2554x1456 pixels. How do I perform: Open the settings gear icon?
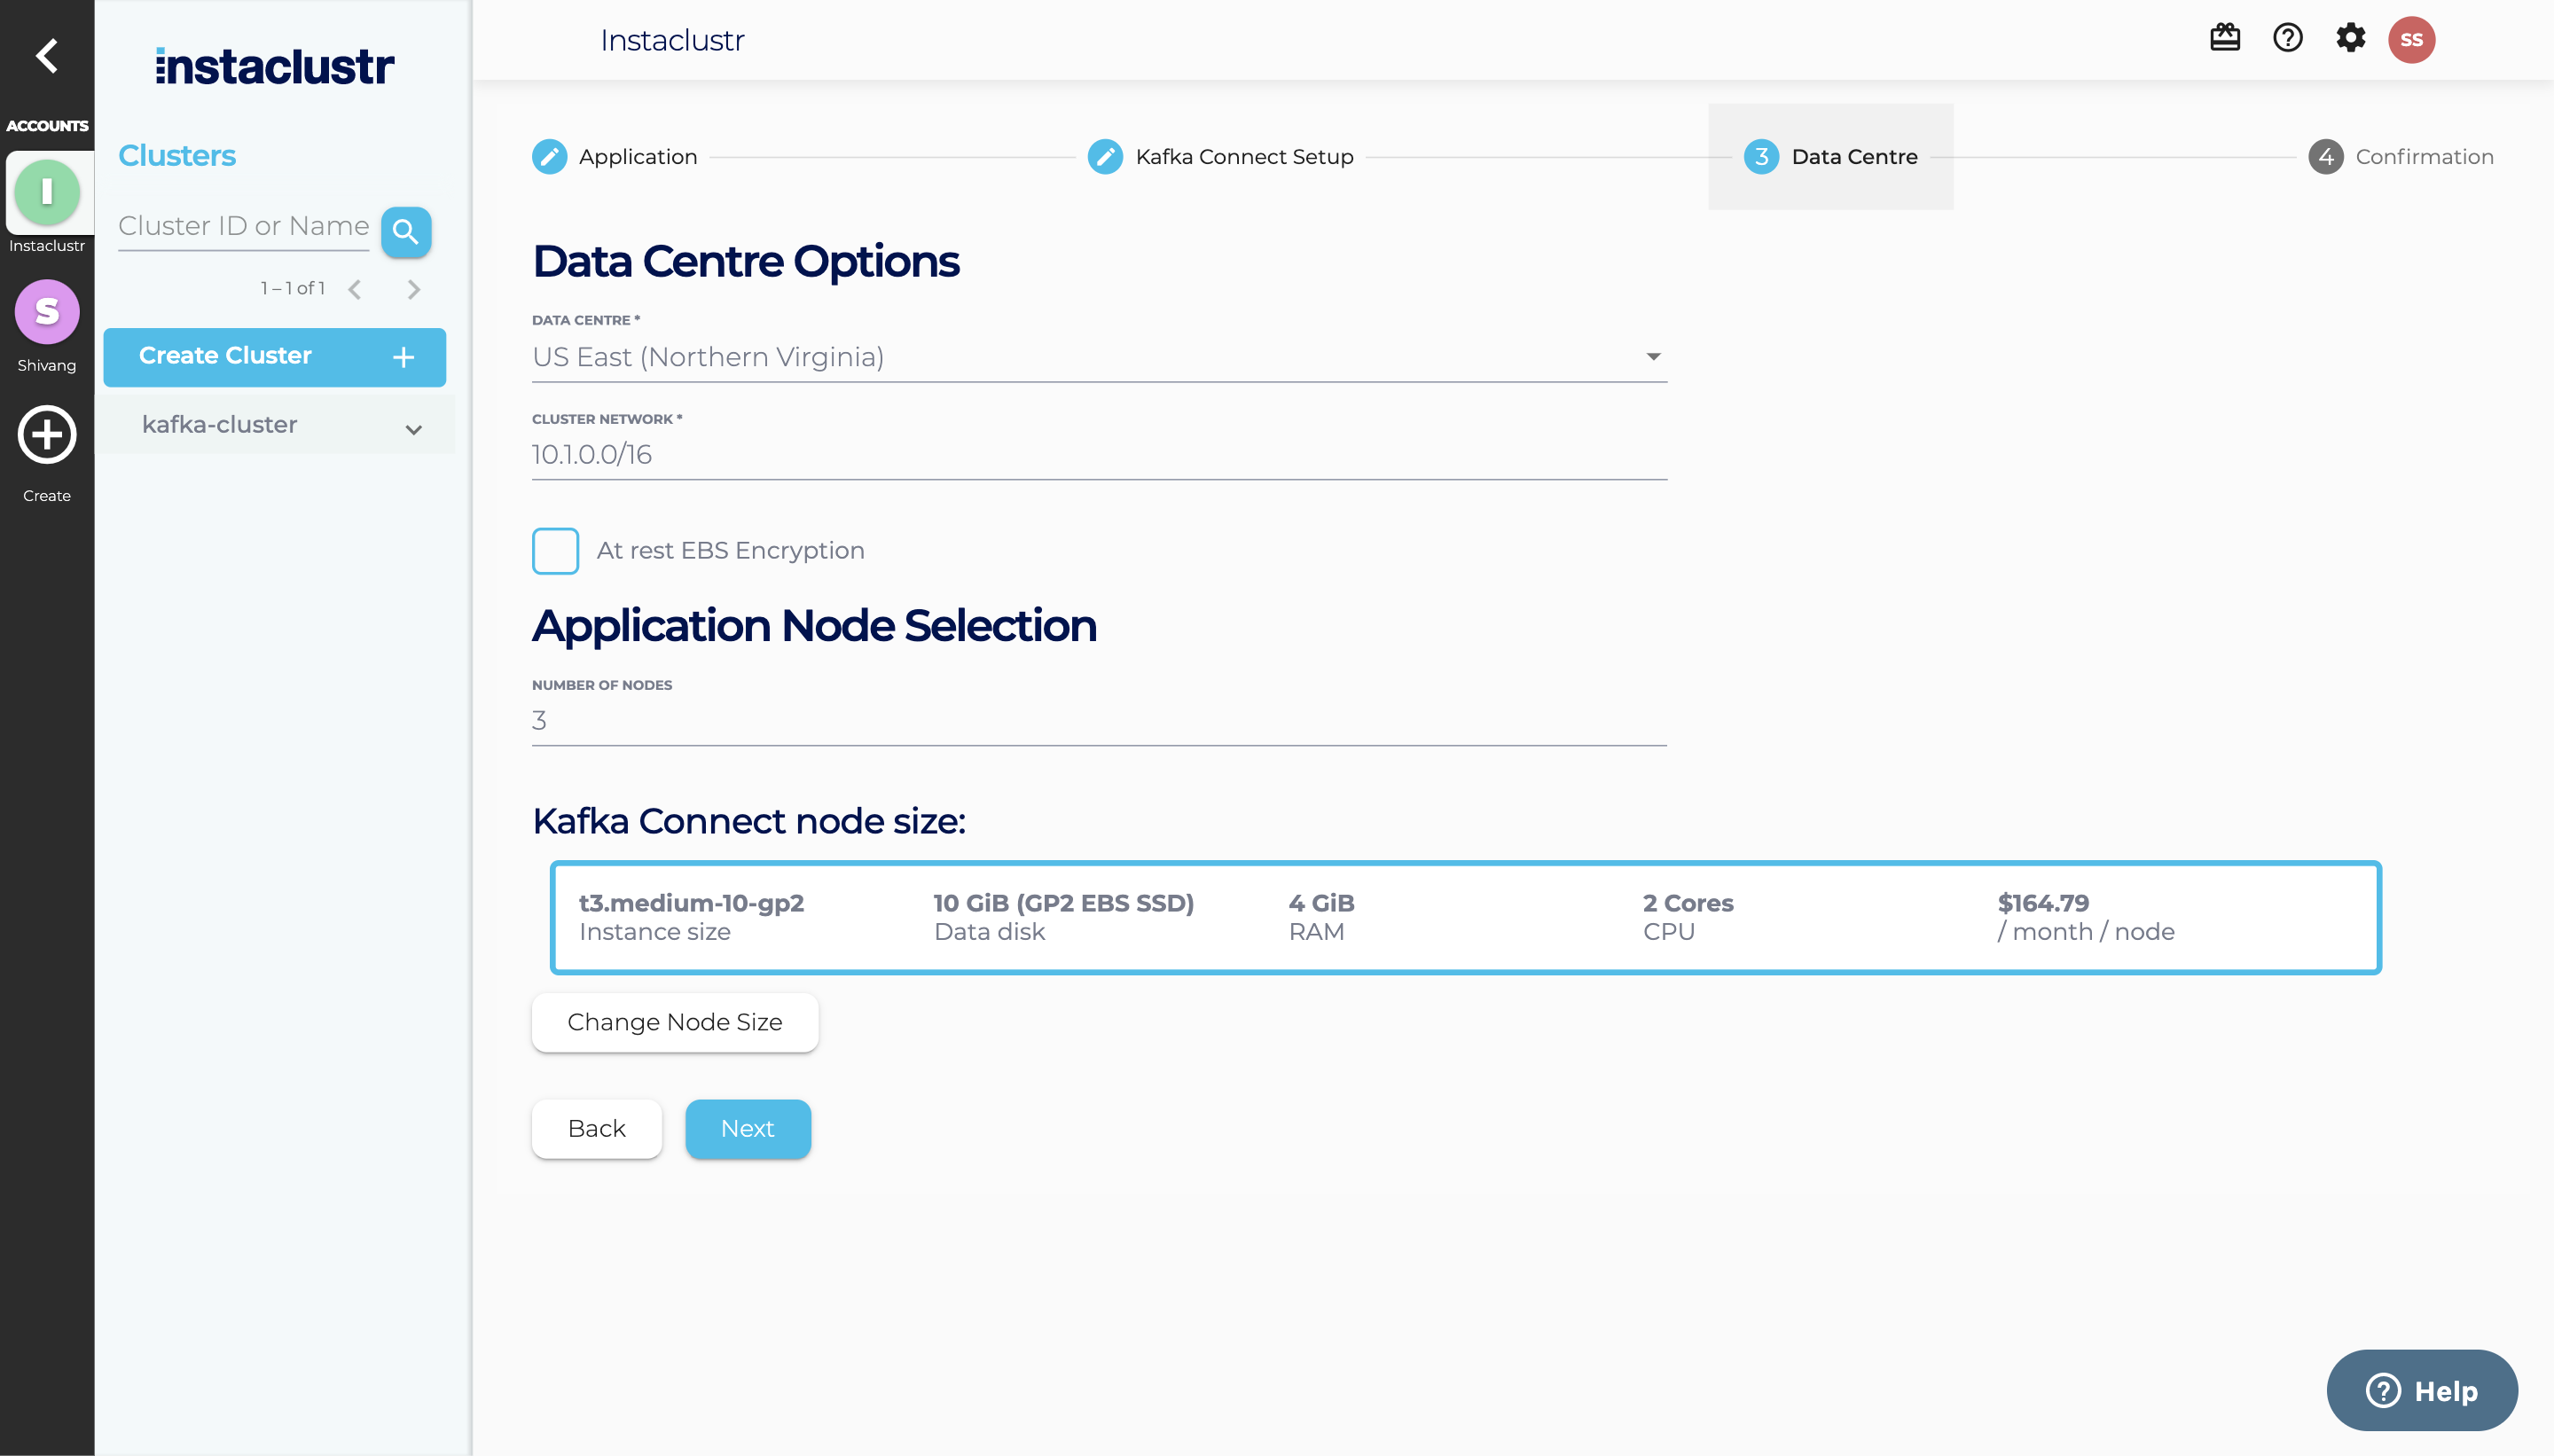tap(2350, 39)
